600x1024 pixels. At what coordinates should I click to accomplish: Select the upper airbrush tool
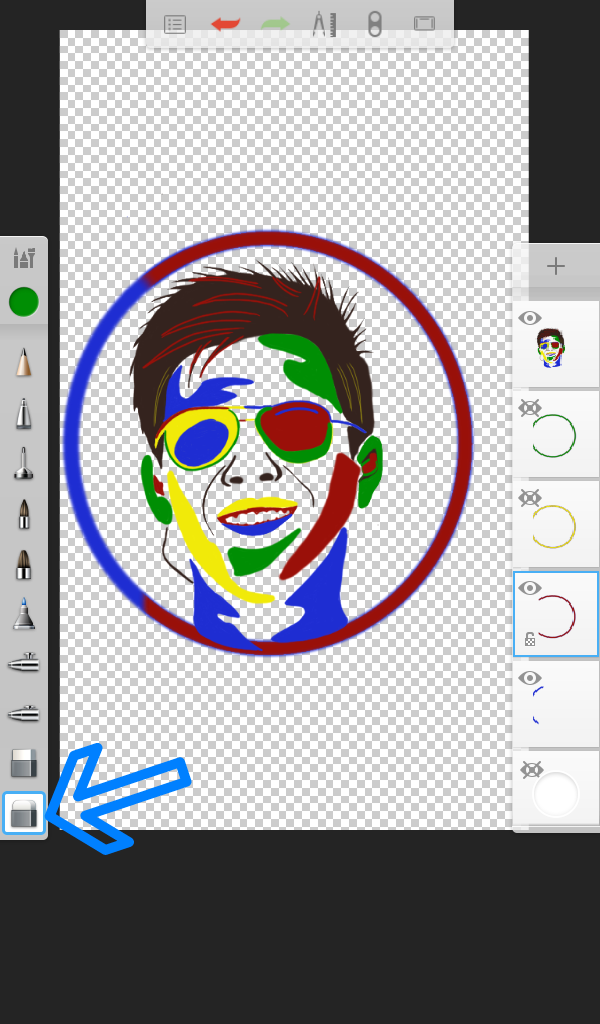pyautogui.click(x=24, y=664)
